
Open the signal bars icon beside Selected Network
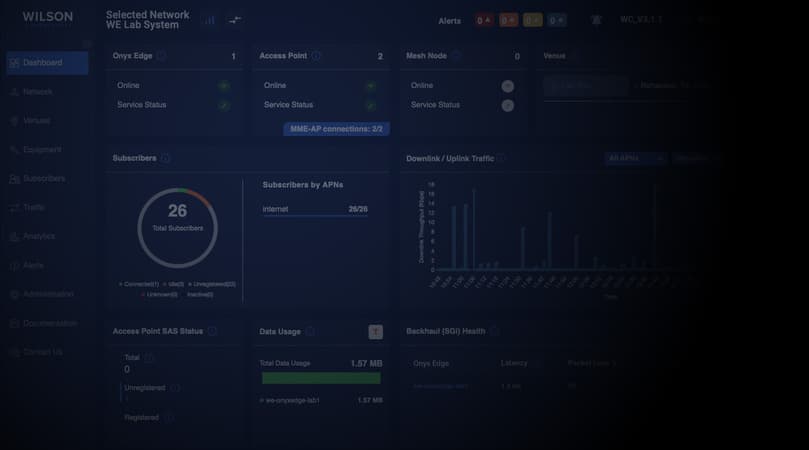pos(209,20)
